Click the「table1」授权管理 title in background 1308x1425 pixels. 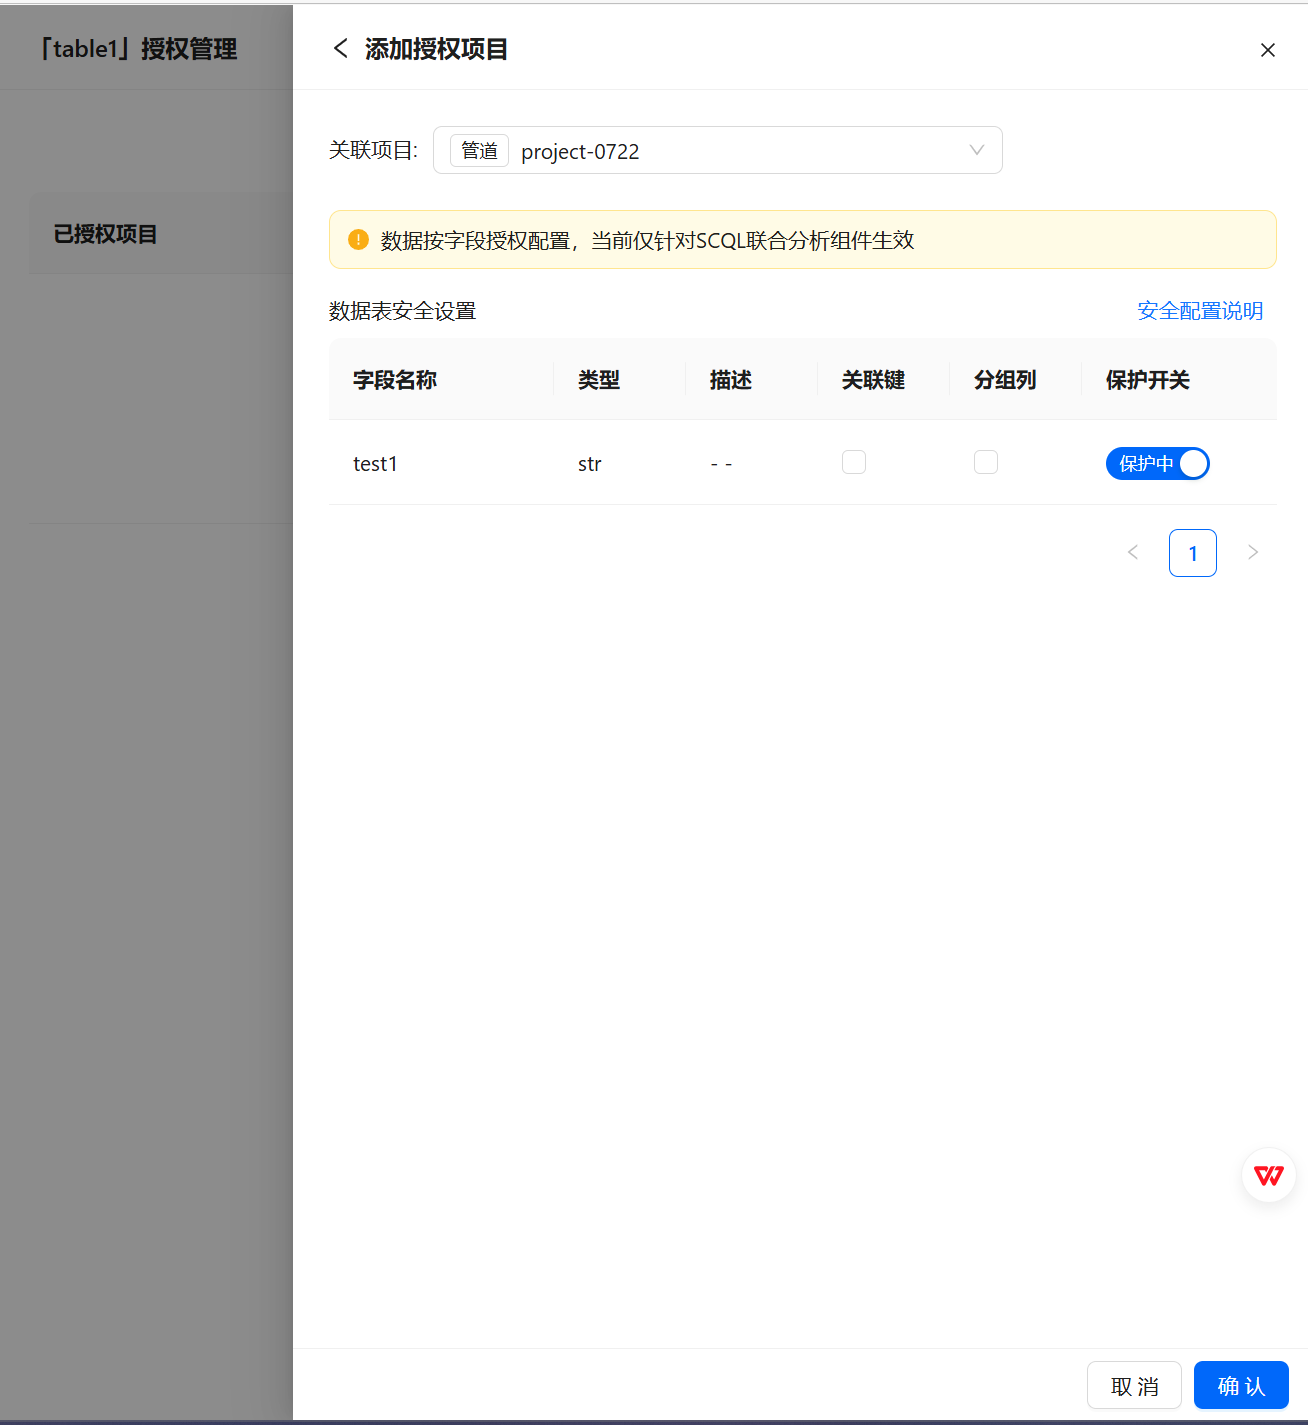pos(138,49)
